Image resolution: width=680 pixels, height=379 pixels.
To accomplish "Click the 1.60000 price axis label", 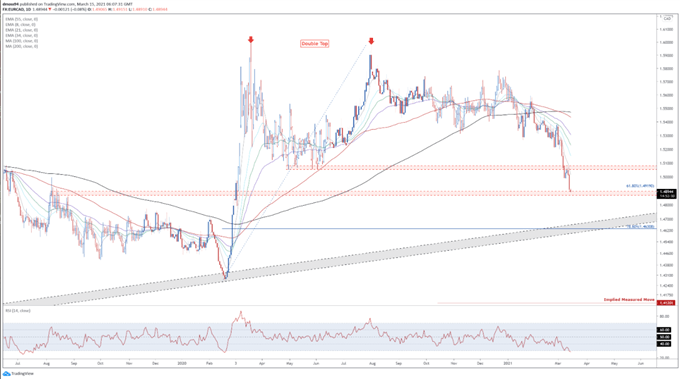I will pyautogui.click(x=666, y=42).
